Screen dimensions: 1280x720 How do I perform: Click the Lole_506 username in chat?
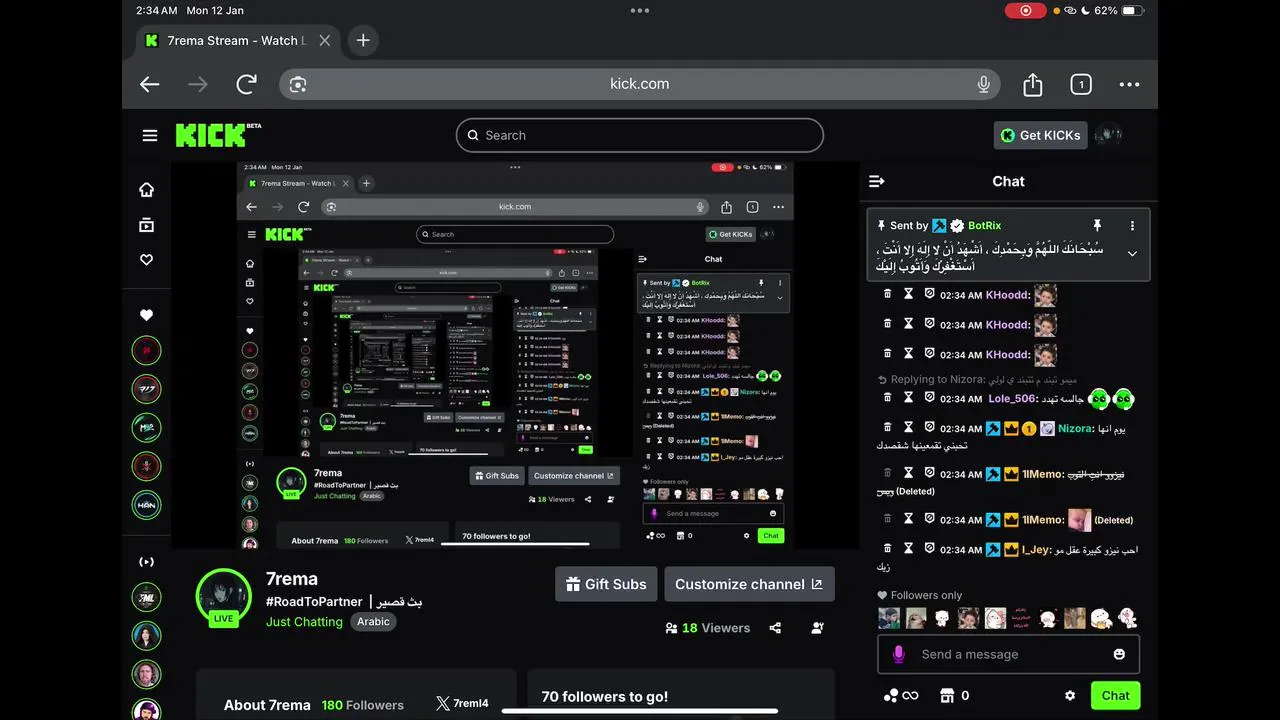1013,399
